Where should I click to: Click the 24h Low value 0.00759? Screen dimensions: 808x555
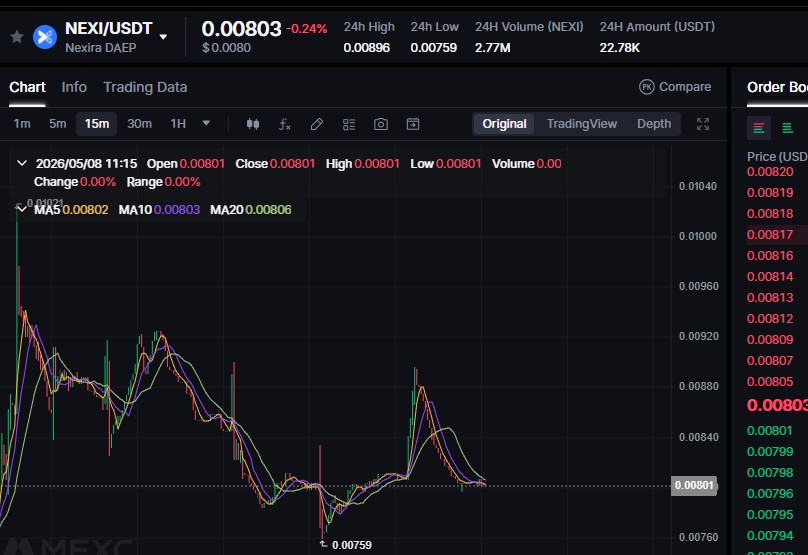coord(433,48)
